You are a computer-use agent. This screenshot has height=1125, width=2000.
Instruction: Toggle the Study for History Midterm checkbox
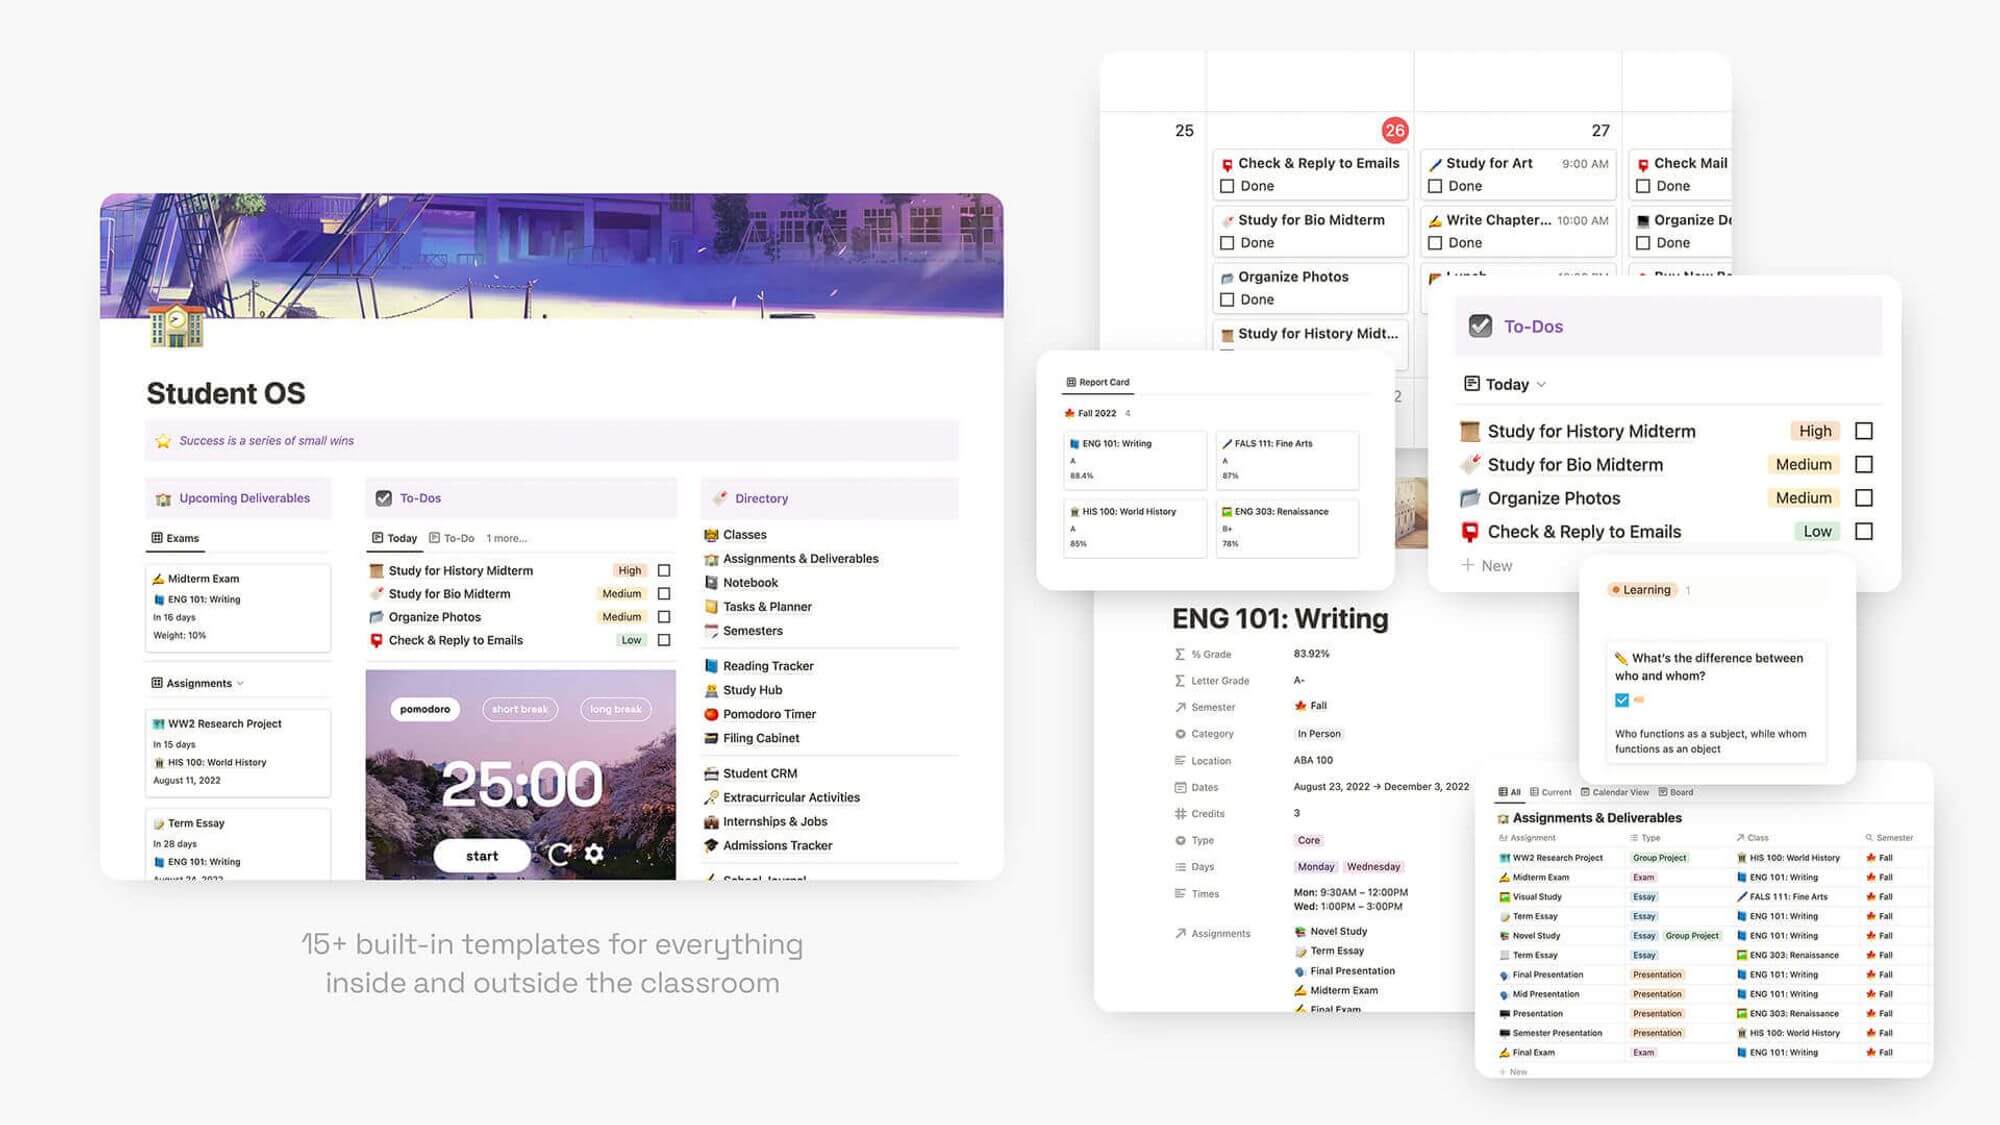[x=1864, y=430]
